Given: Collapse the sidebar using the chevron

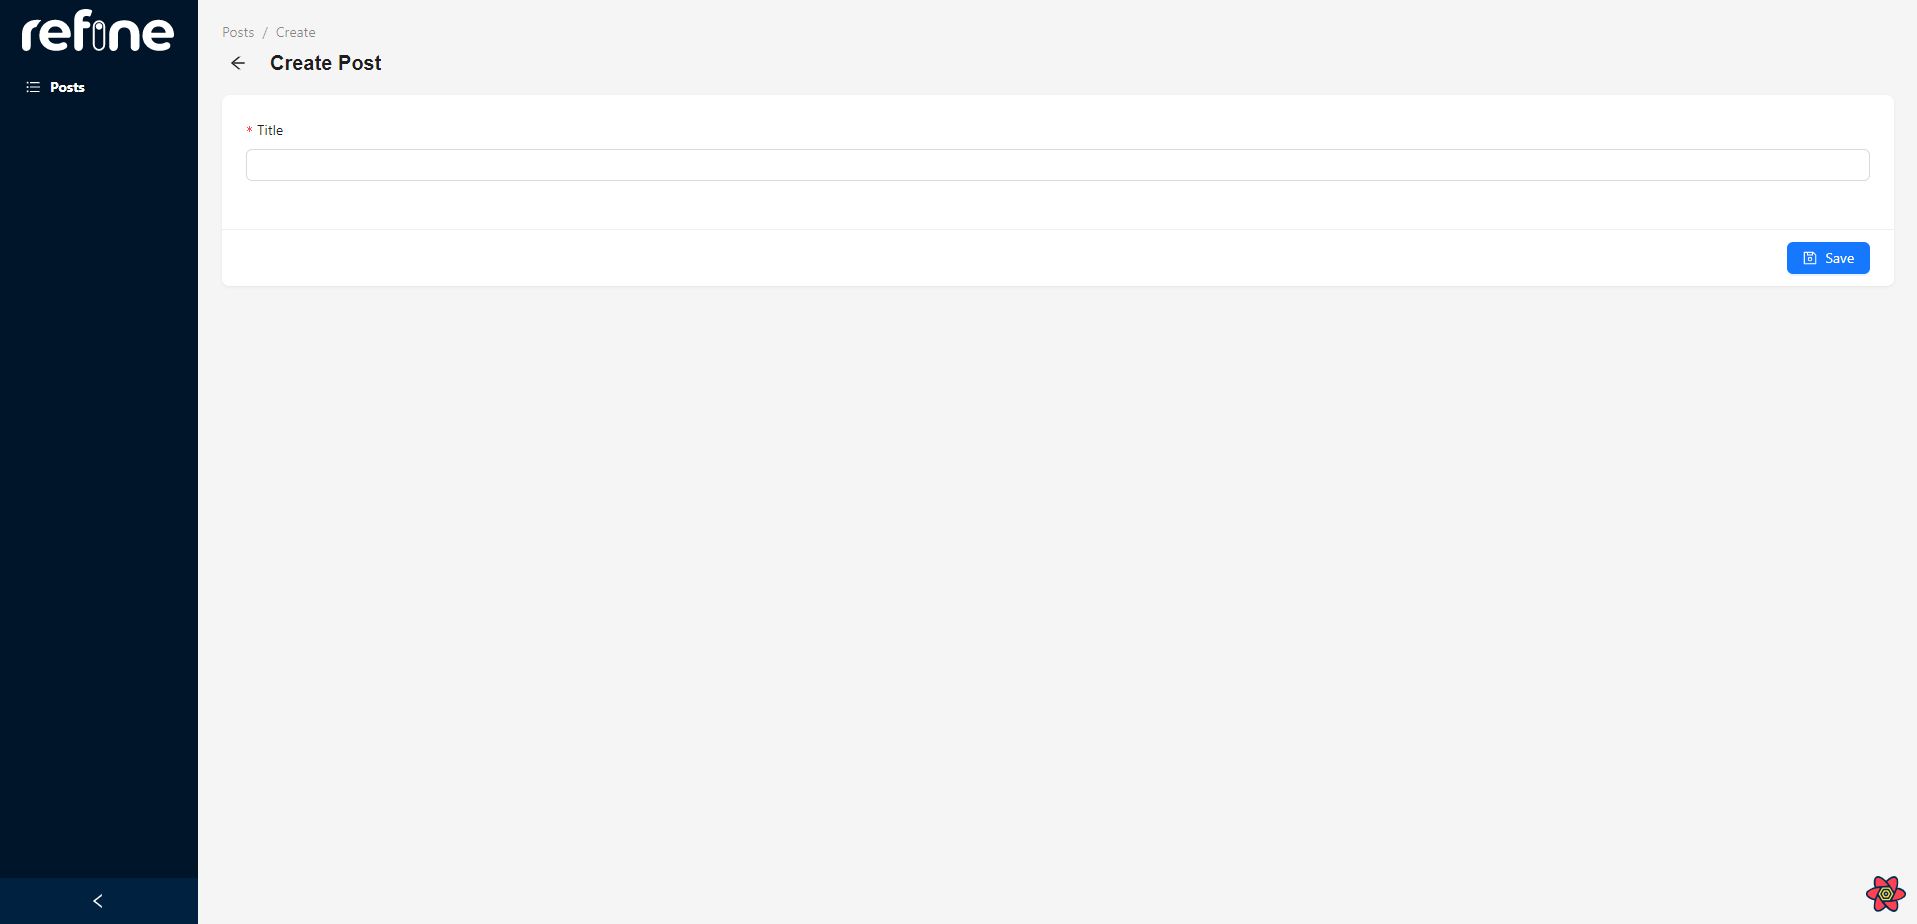Looking at the screenshot, I should 98,901.
